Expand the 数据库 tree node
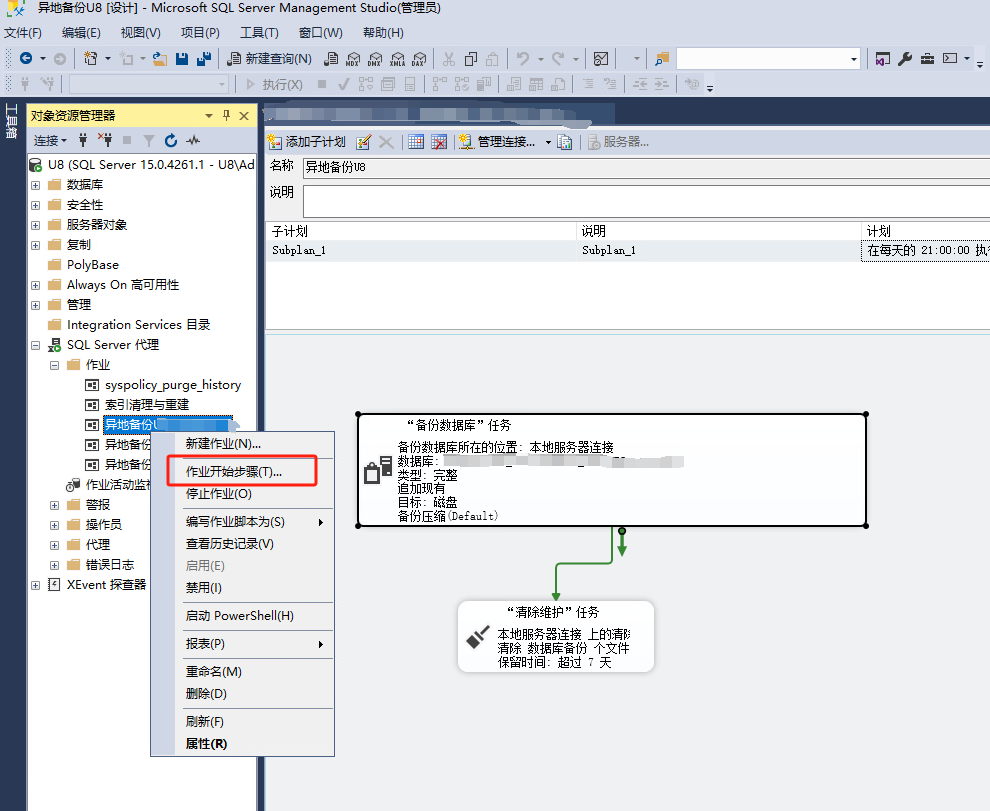 (35, 185)
